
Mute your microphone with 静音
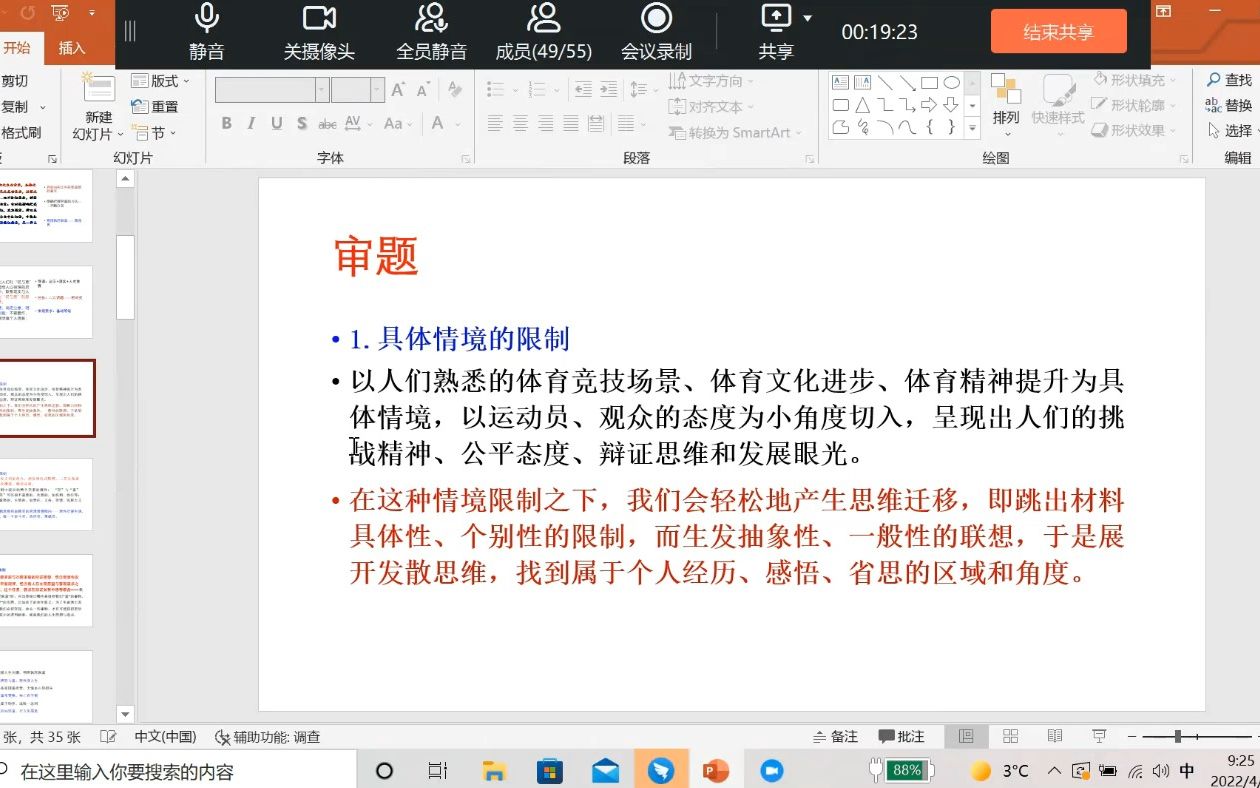tap(206, 31)
